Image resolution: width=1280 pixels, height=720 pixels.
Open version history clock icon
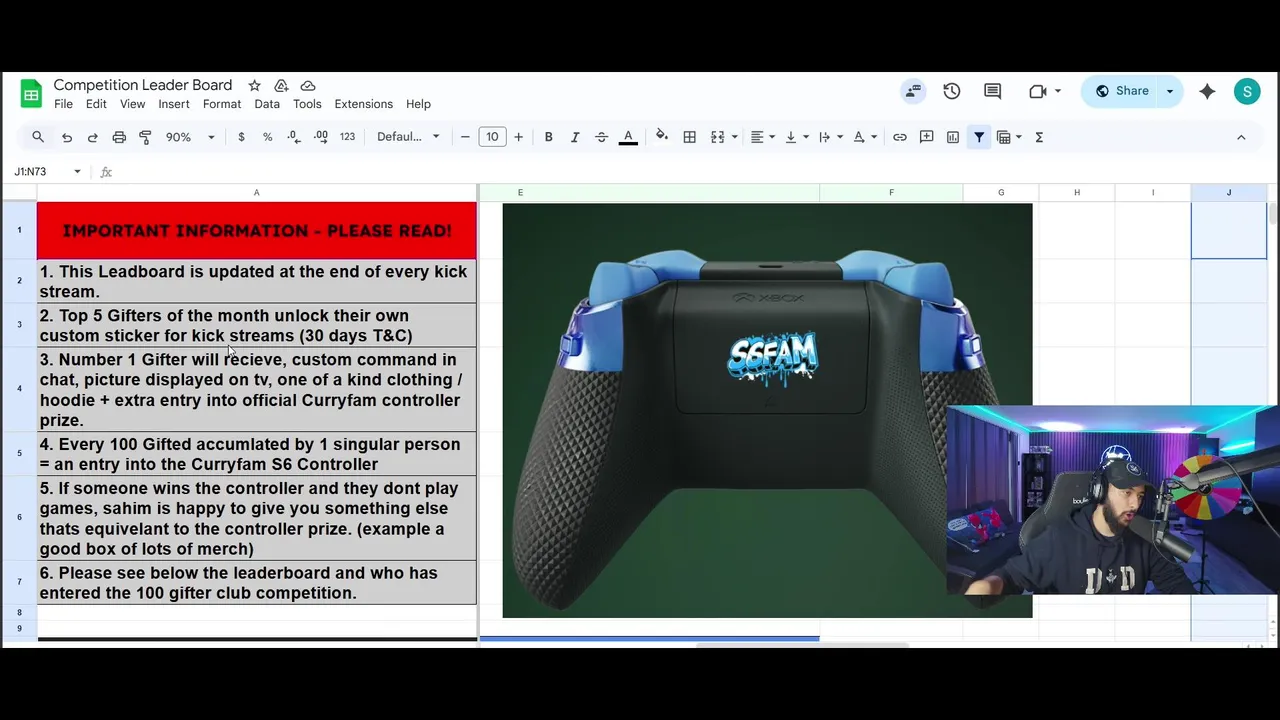[x=952, y=91]
